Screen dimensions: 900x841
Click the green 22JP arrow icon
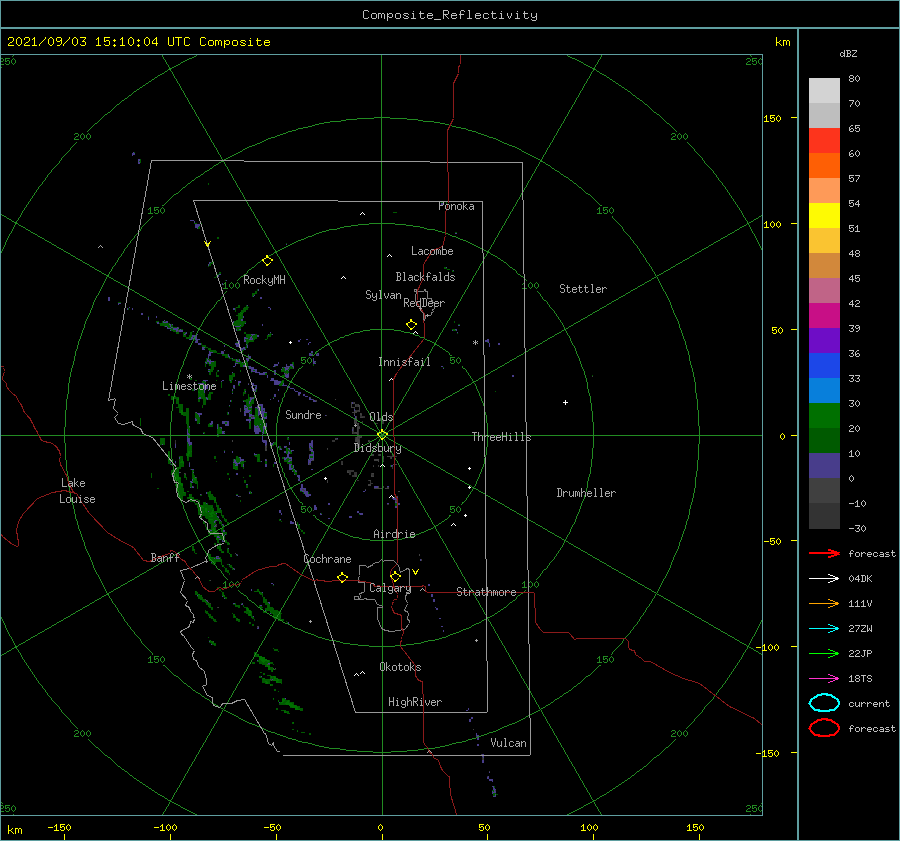tap(824, 653)
